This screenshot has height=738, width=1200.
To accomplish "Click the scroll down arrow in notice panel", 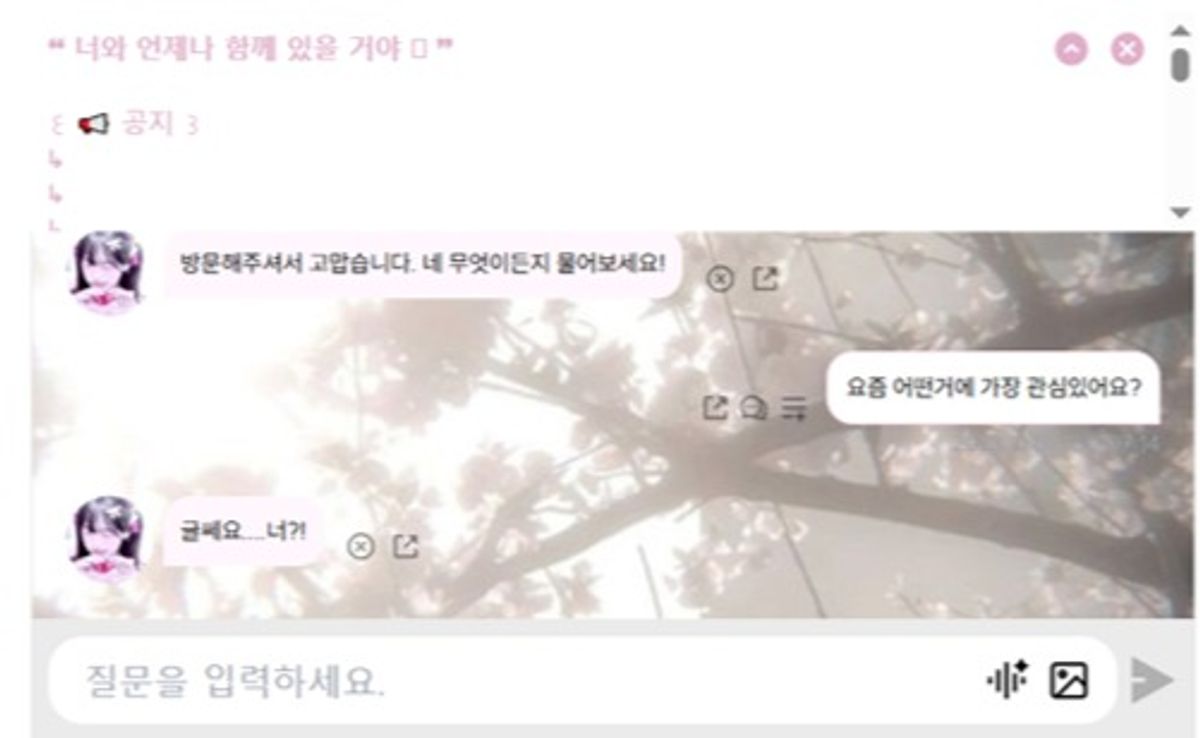I will click(1180, 212).
